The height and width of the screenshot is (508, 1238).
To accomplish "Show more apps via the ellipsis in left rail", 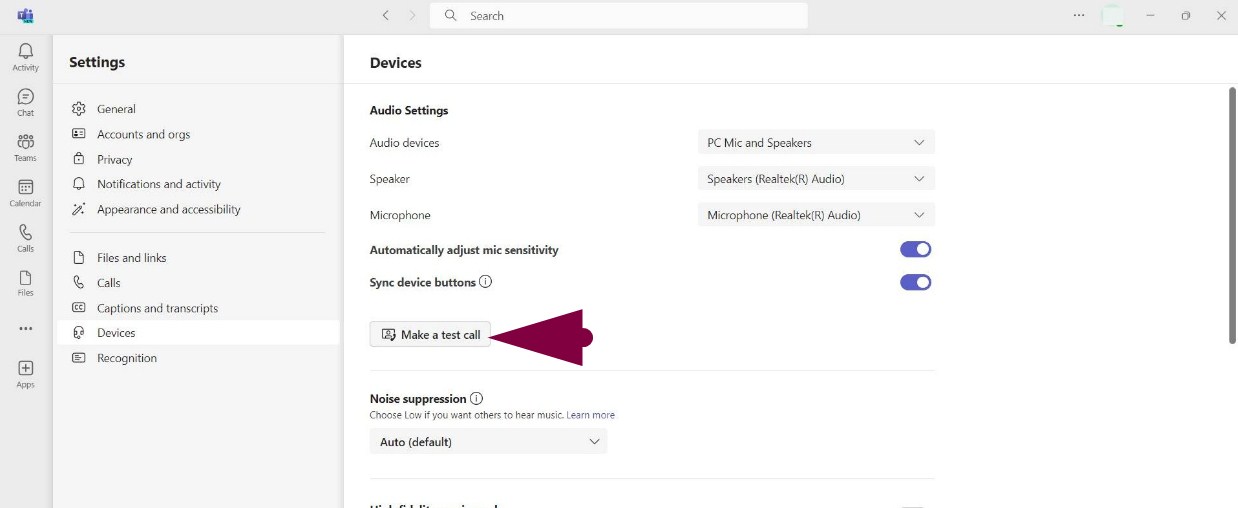I will (25, 328).
